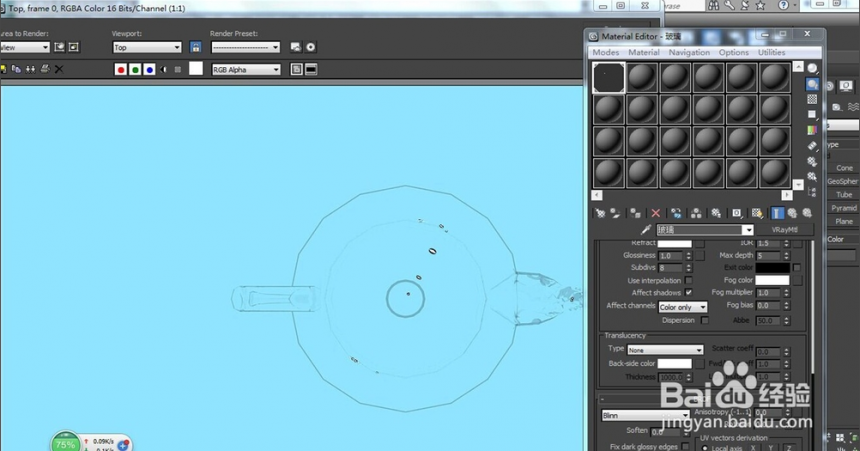Toggle checkered Background icon
The height and width of the screenshot is (451, 860).
pyautogui.click(x=812, y=99)
